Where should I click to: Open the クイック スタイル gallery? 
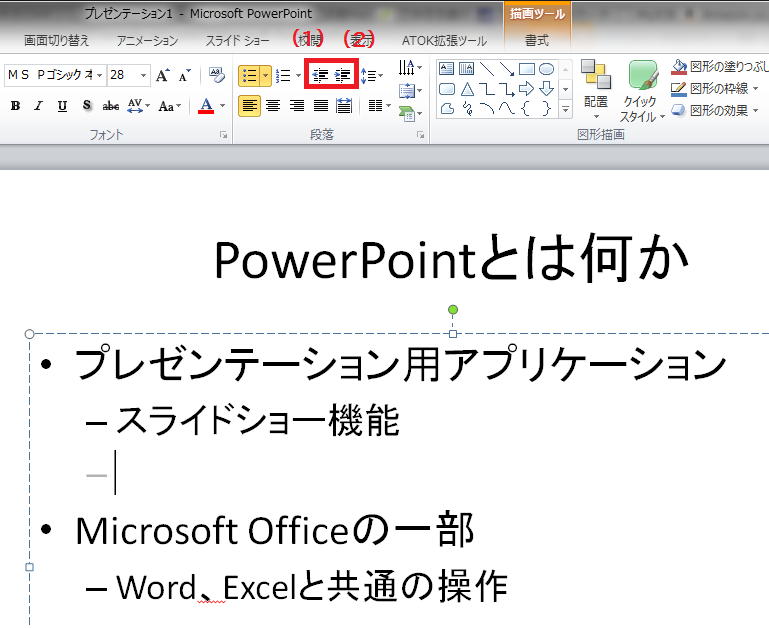642,91
